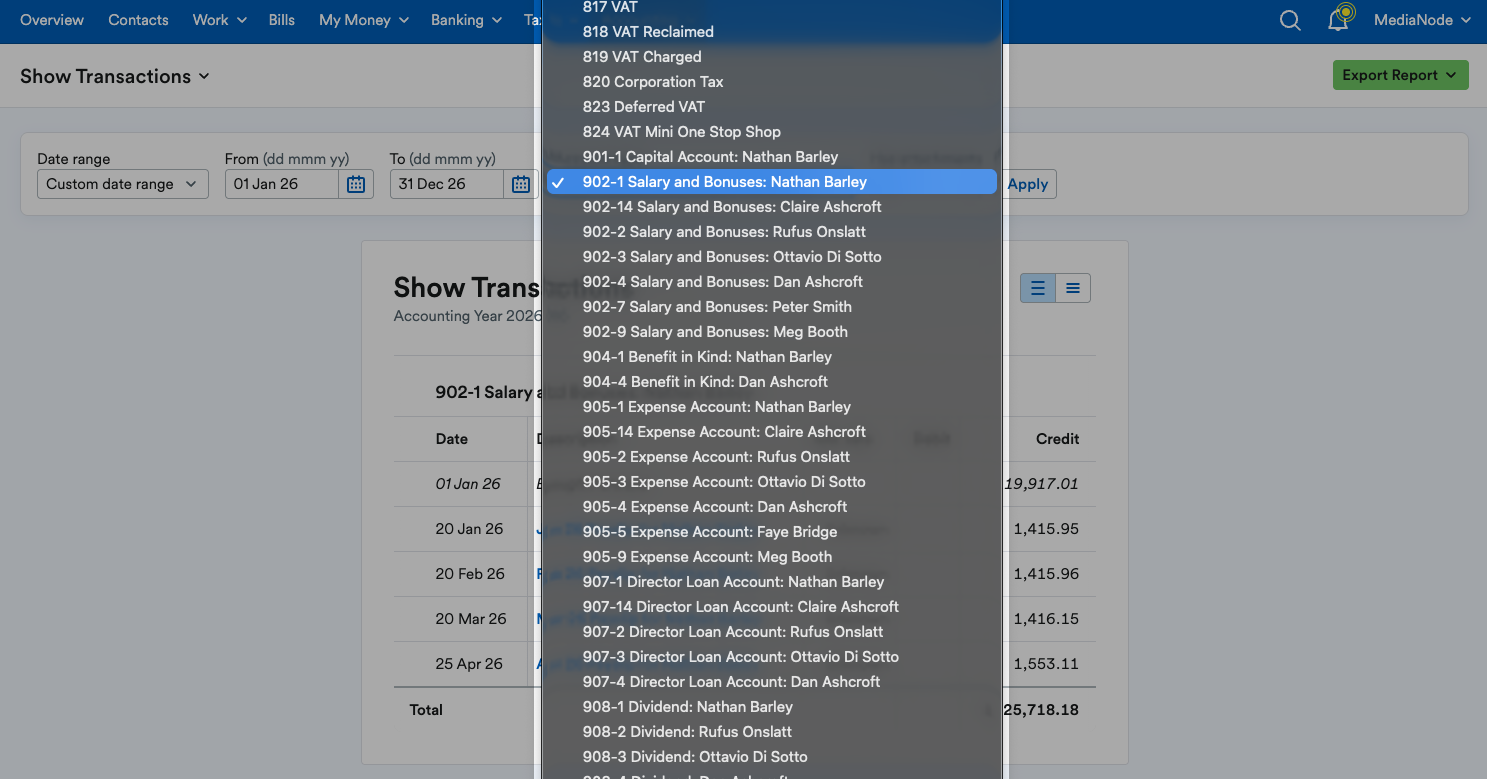Open the Show Transactions report switcher
Image resolution: width=1487 pixels, height=779 pixels.
[x=115, y=76]
